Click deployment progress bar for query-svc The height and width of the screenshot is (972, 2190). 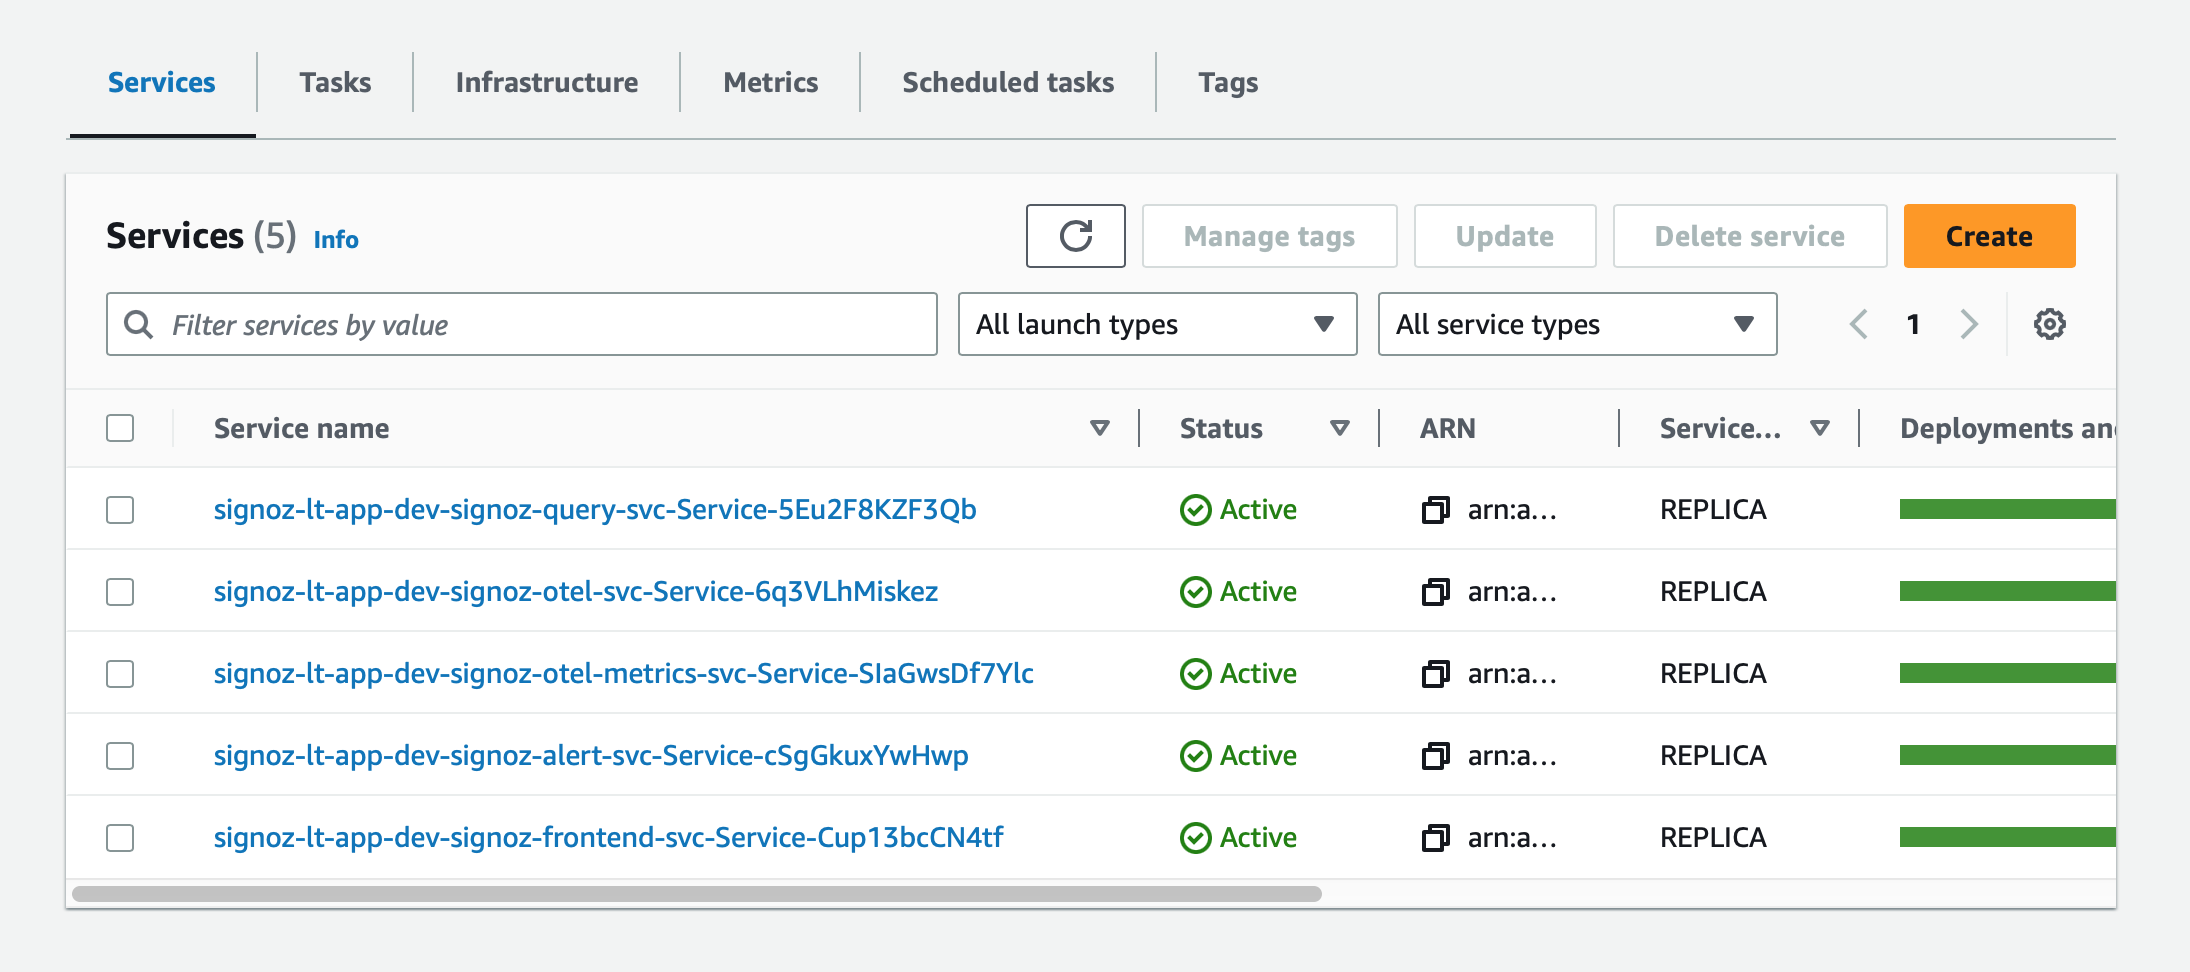point(2007,510)
